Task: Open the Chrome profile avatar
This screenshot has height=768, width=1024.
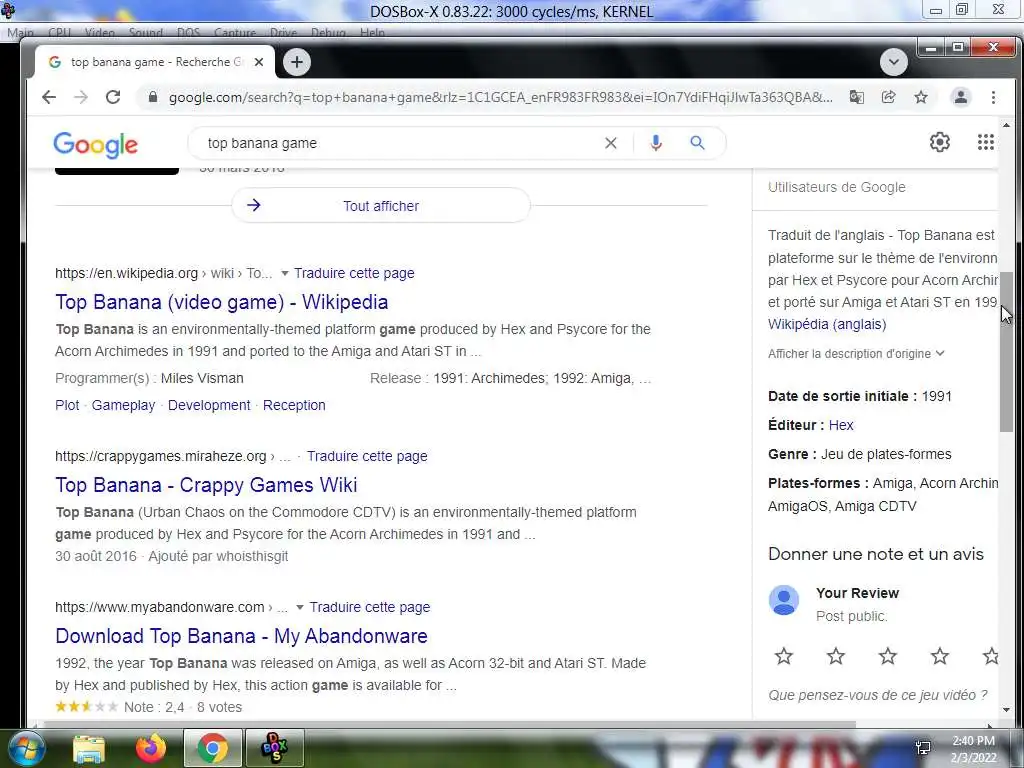Action: (961, 97)
